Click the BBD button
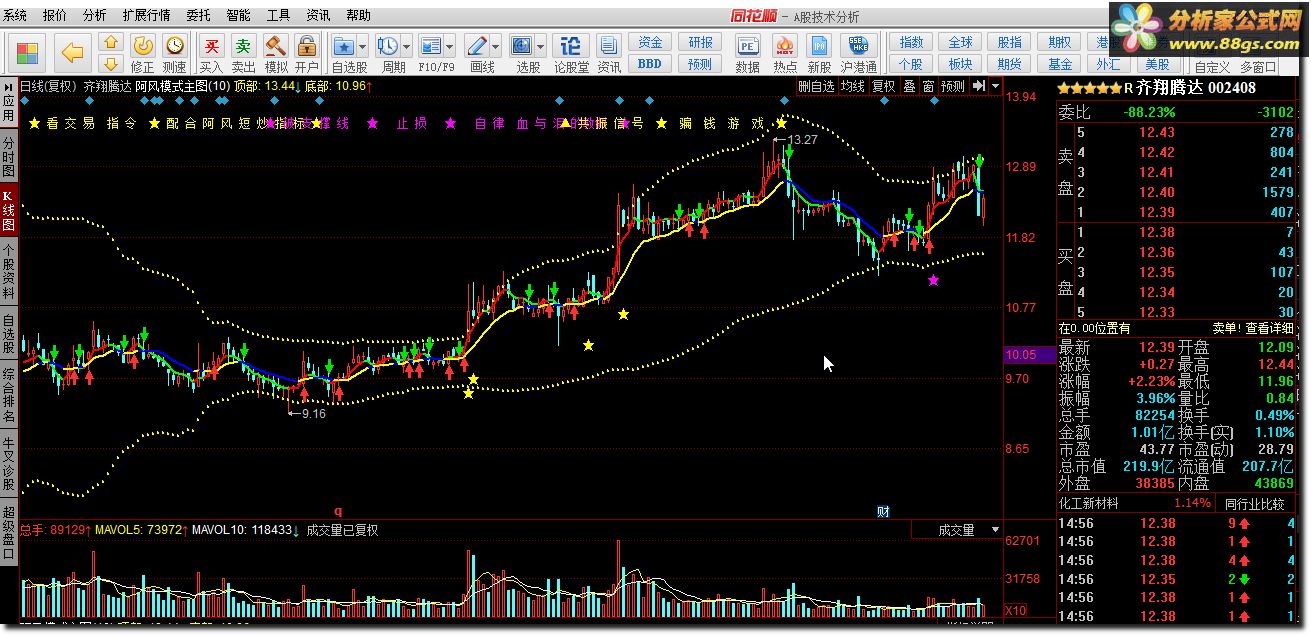This screenshot has height=635, width=1311. (650, 64)
